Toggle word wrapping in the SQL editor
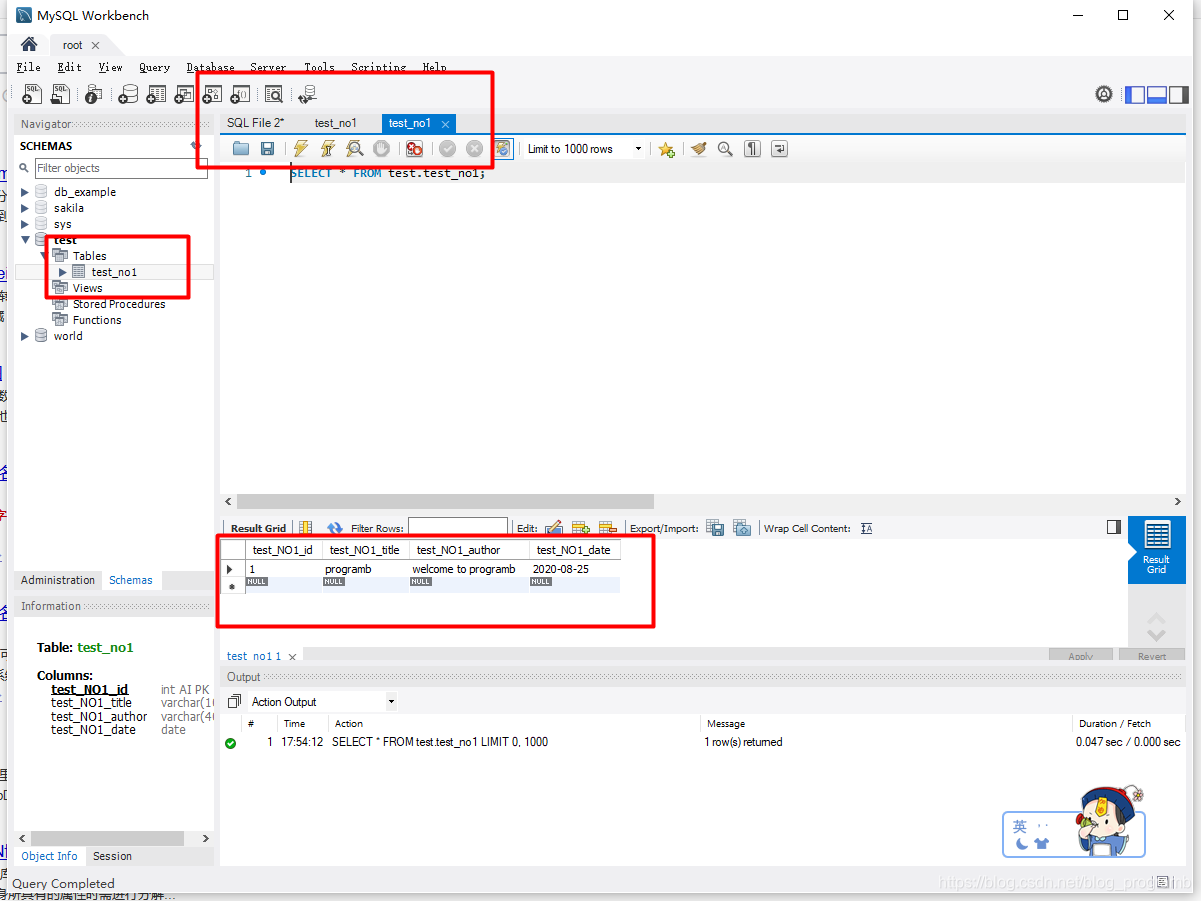 [x=778, y=148]
